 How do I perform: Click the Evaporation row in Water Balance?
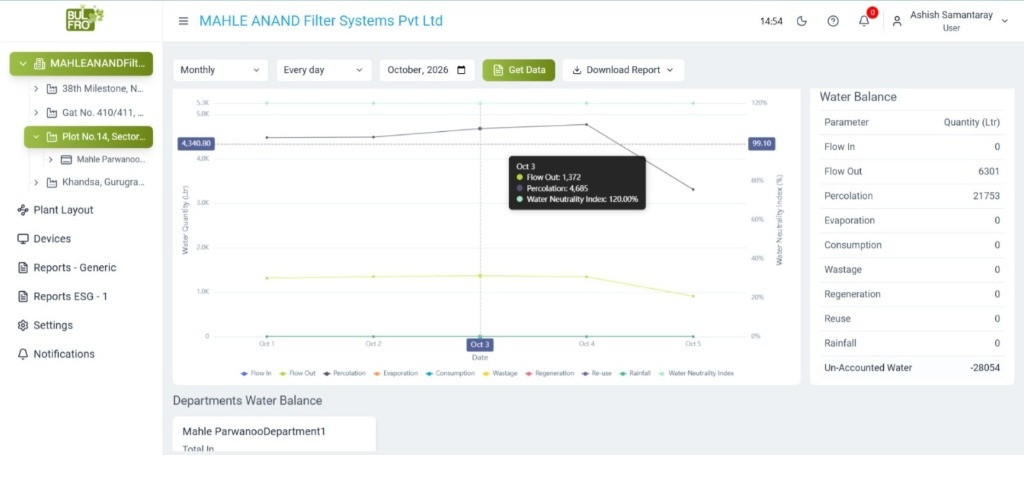coord(912,220)
